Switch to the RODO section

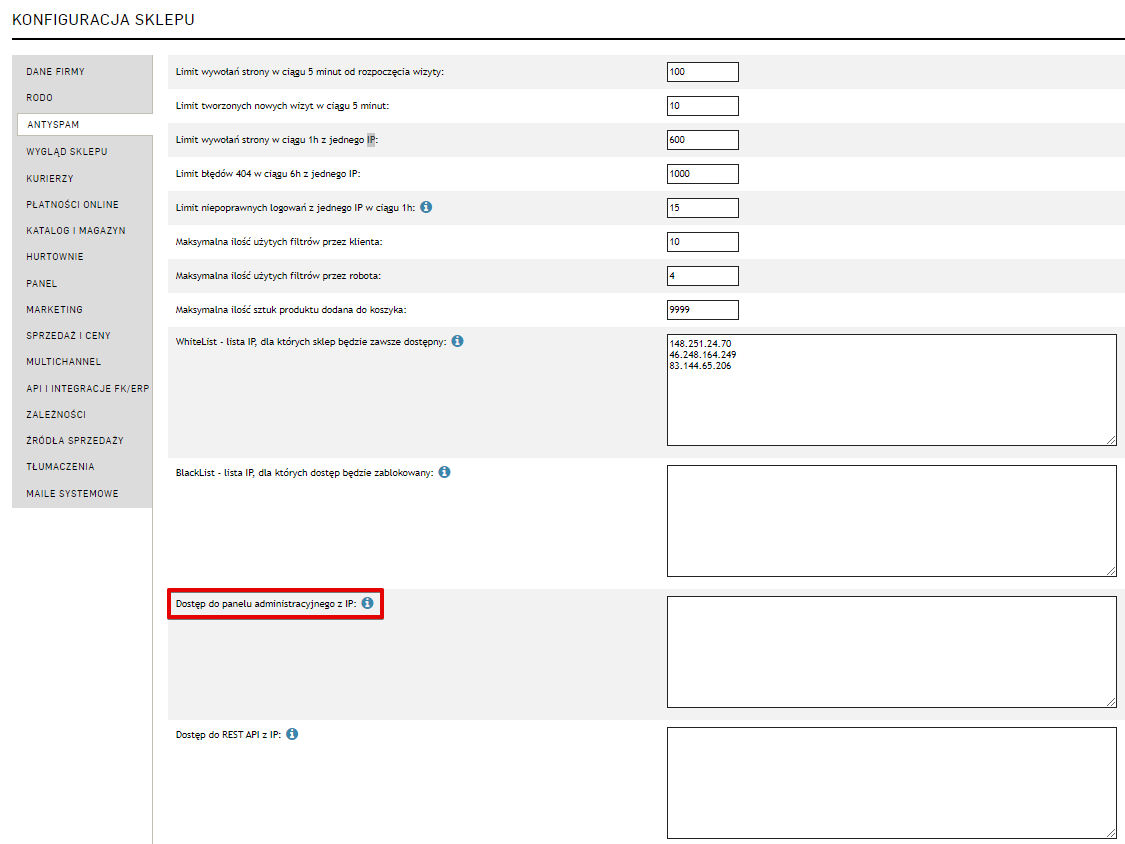40,98
